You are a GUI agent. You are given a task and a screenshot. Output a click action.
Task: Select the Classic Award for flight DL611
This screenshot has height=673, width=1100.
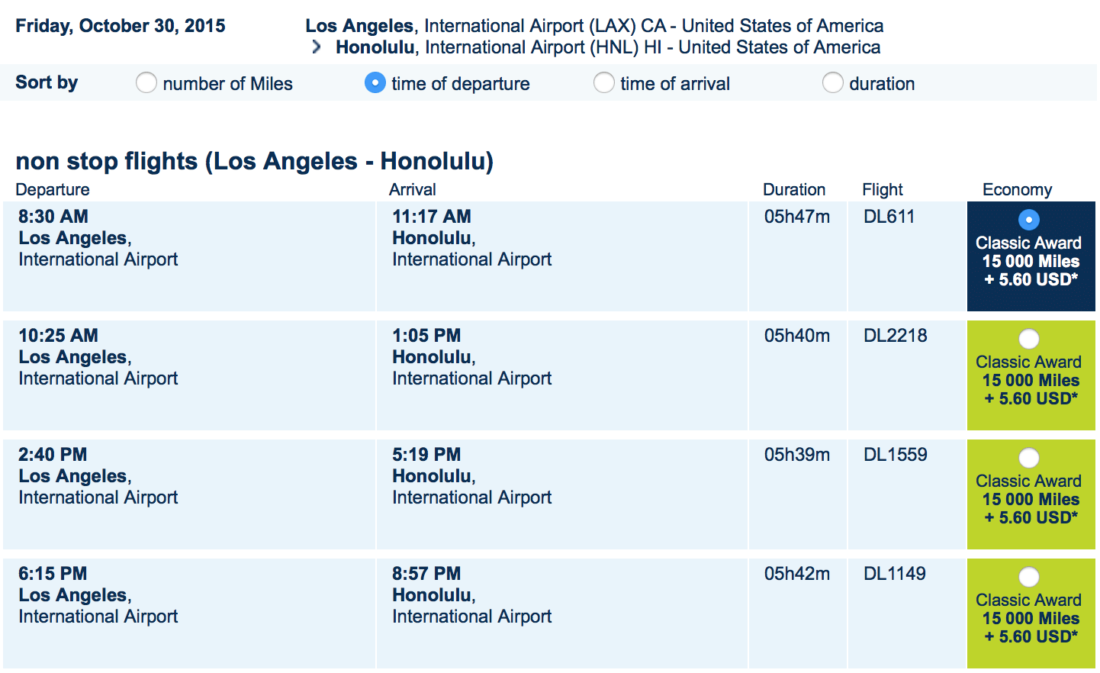1029,219
